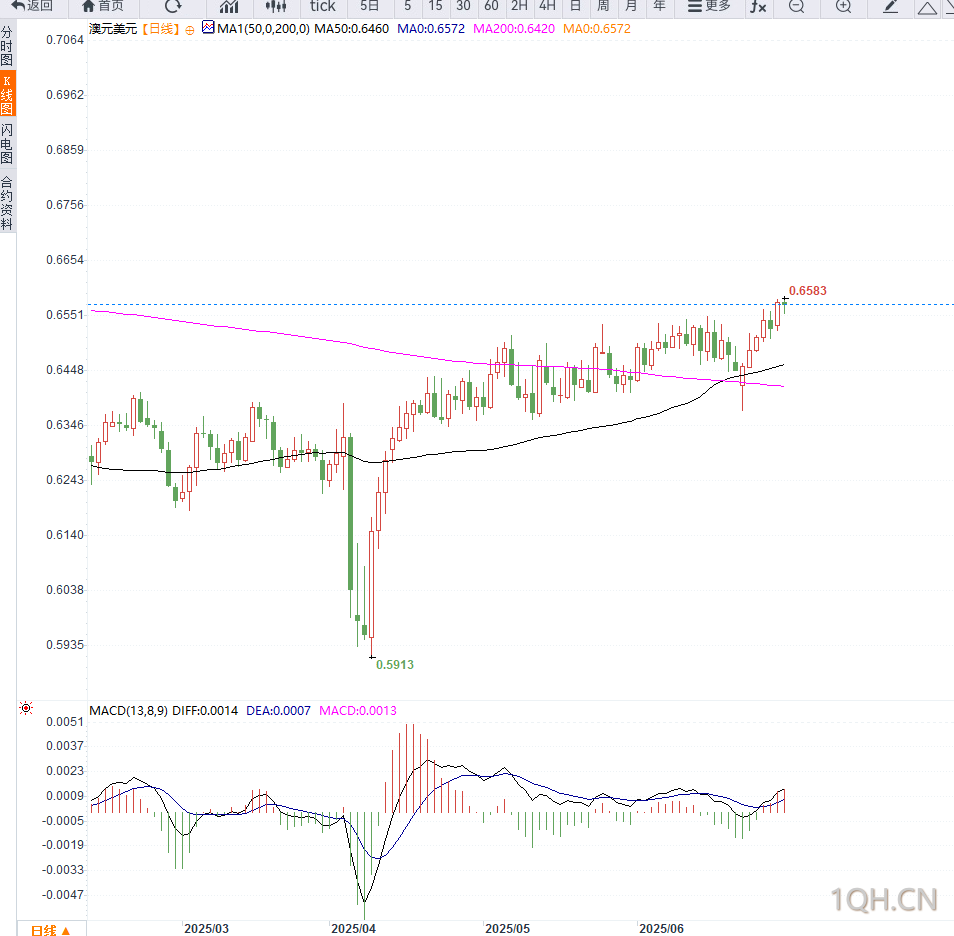This screenshot has width=954, height=936.
Task: Open the line-chart style icon
Action: (x=229, y=6)
